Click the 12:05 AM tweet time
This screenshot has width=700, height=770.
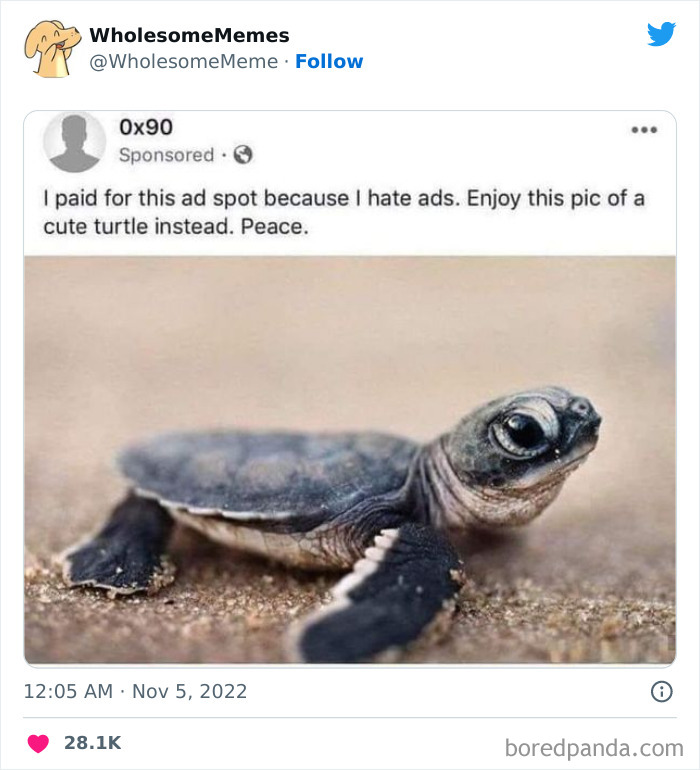point(67,691)
